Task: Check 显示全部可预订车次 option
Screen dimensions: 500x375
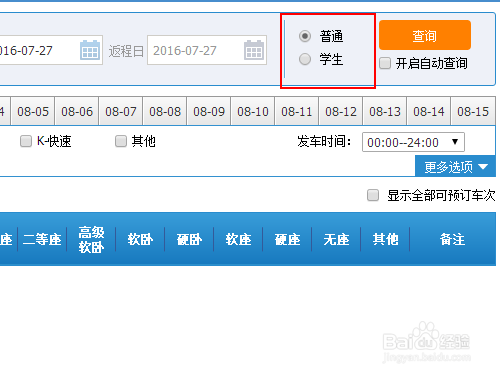Action: click(373, 195)
